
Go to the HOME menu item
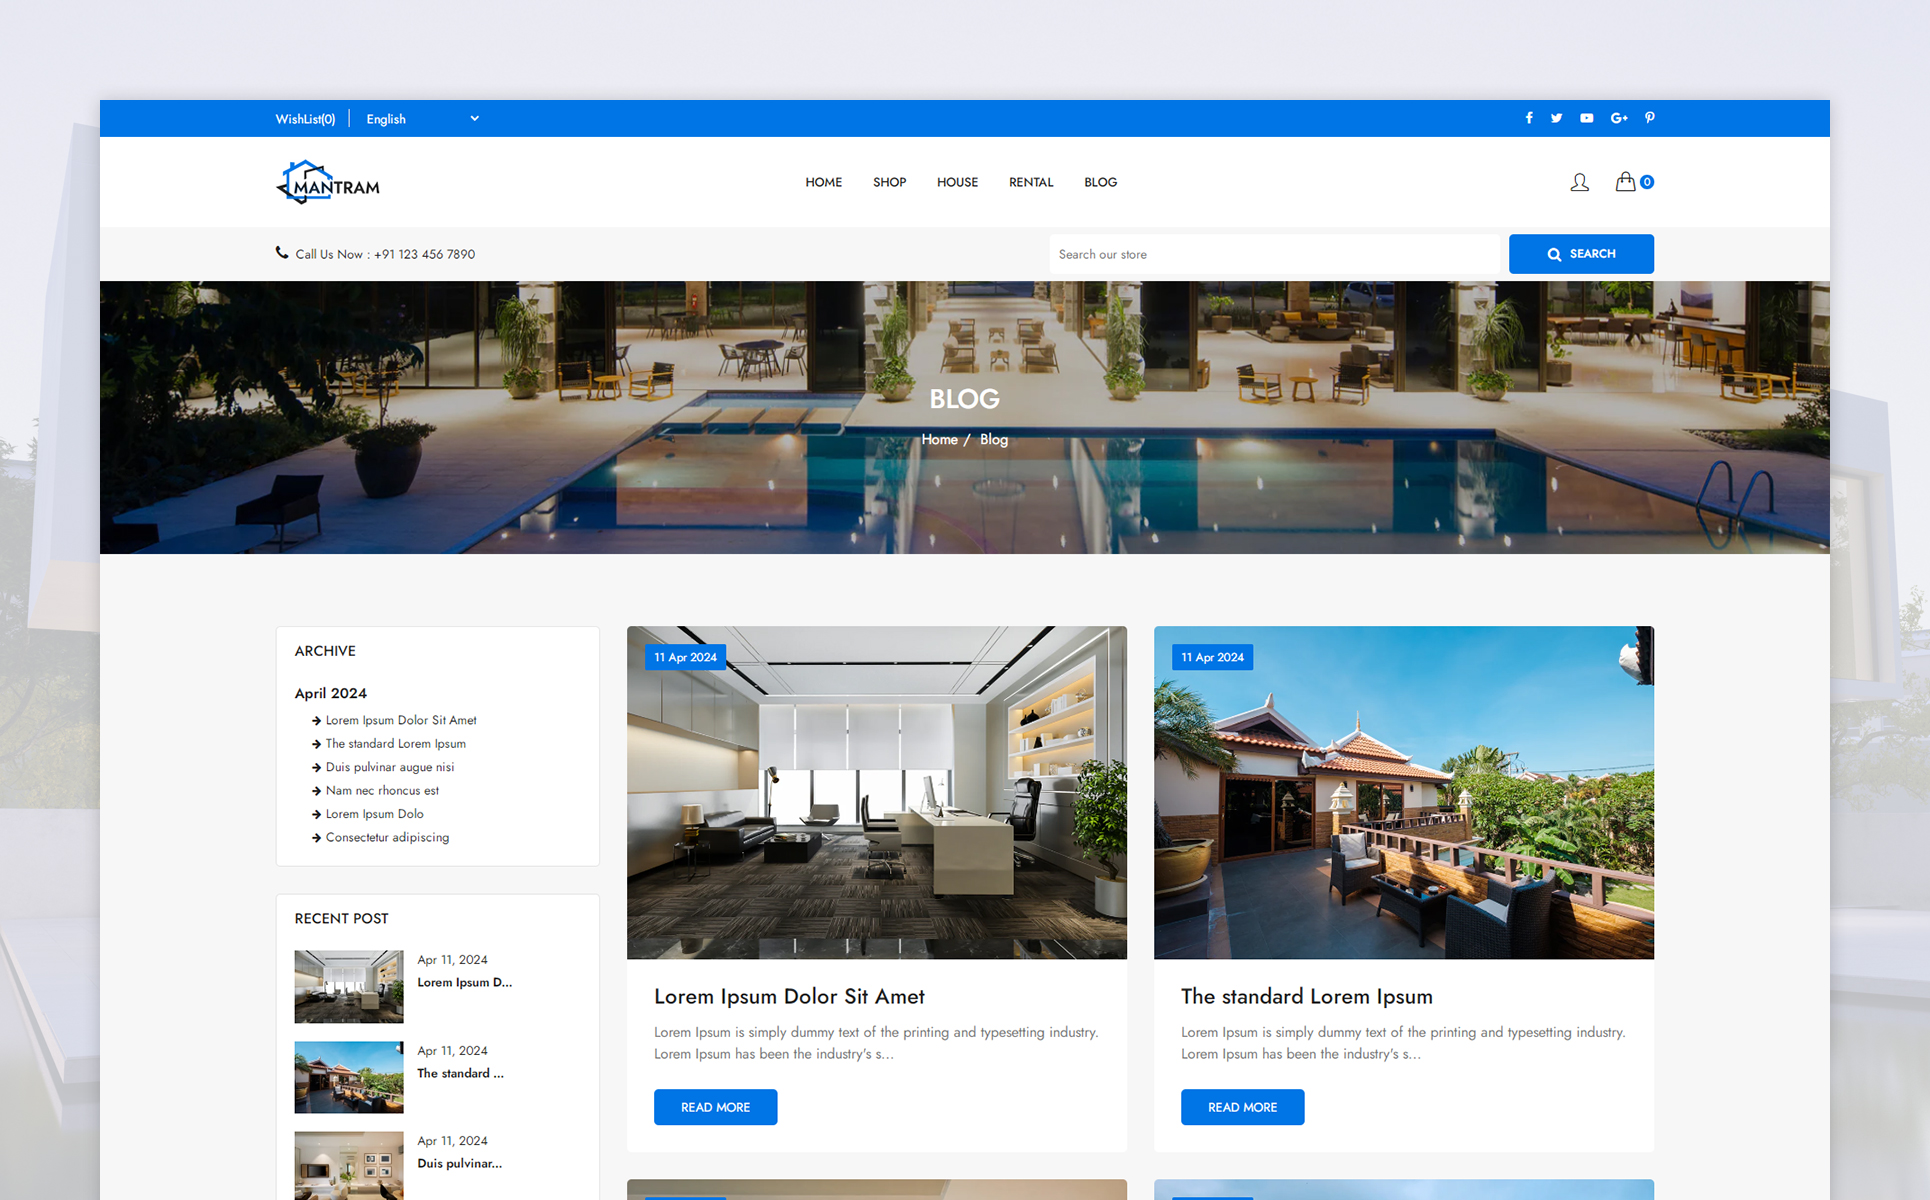[824, 182]
